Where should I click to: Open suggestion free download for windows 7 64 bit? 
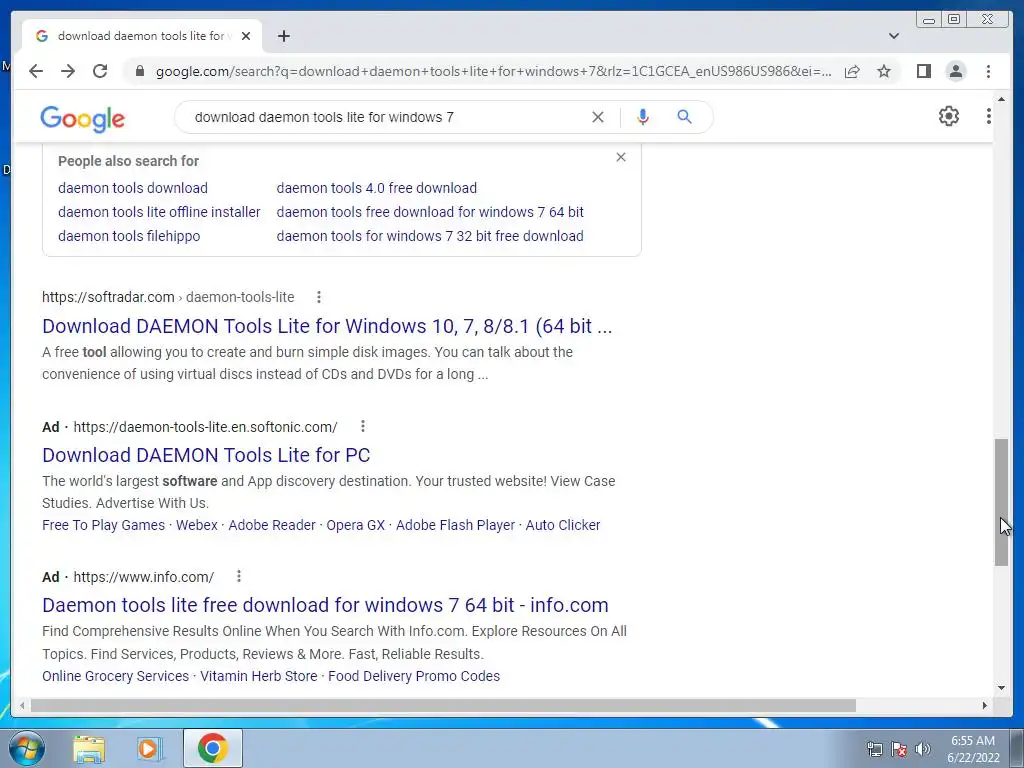(x=430, y=212)
